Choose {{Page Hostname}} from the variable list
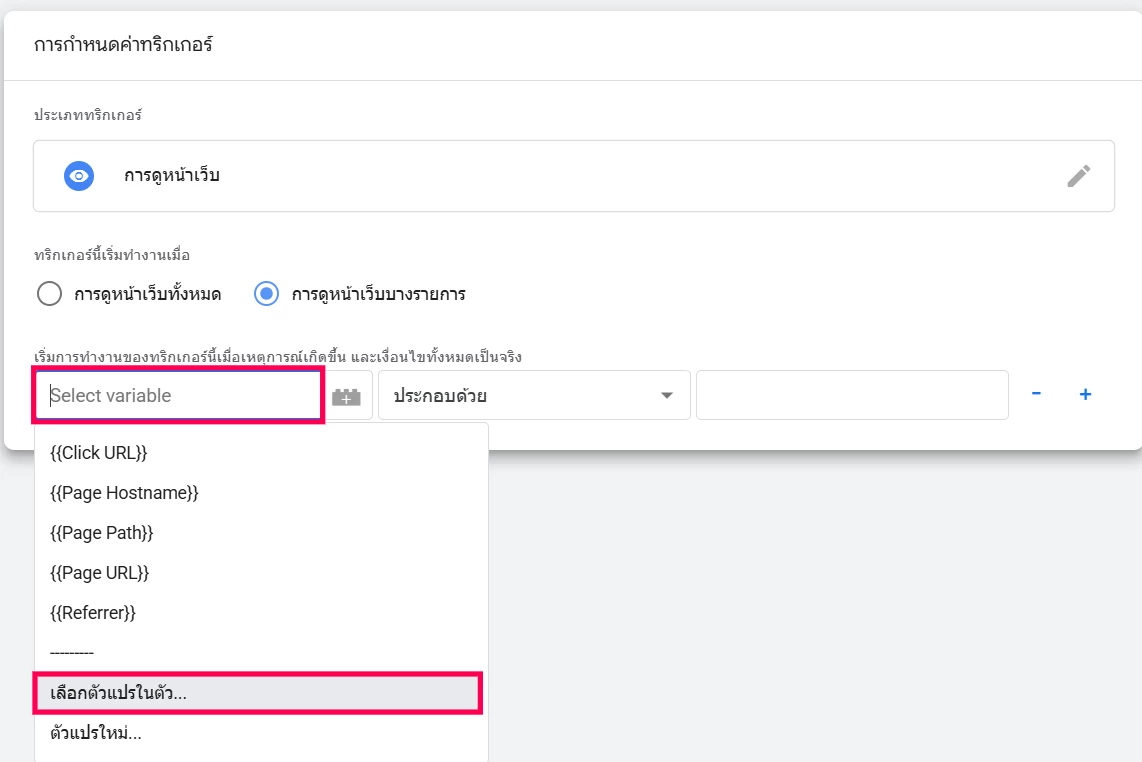 (x=125, y=493)
